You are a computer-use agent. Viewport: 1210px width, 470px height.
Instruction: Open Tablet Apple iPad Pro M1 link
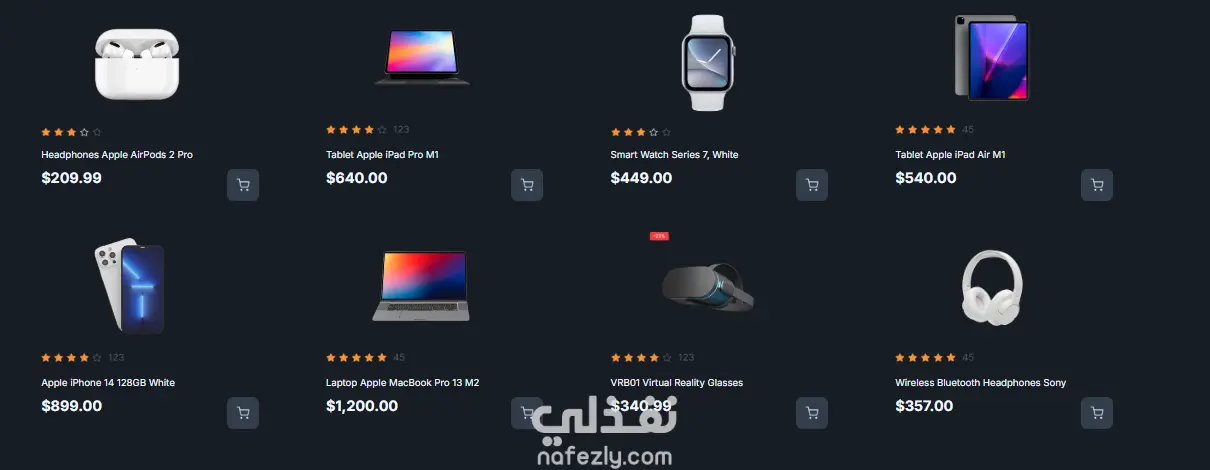(x=382, y=155)
